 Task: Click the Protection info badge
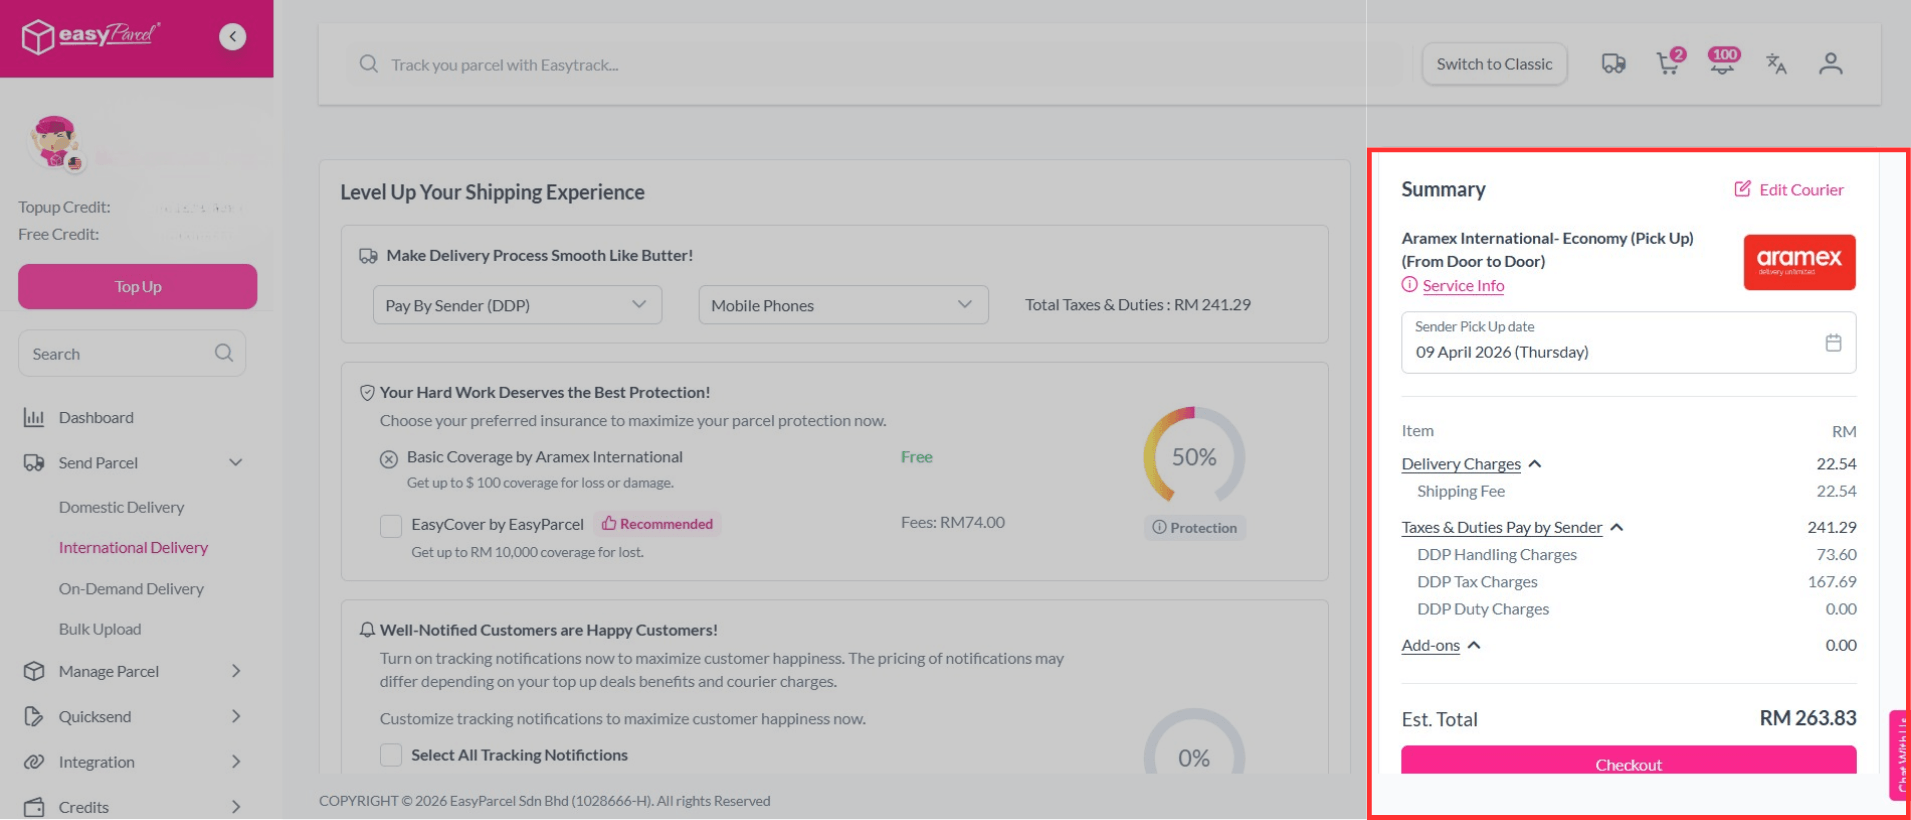coord(1194,528)
